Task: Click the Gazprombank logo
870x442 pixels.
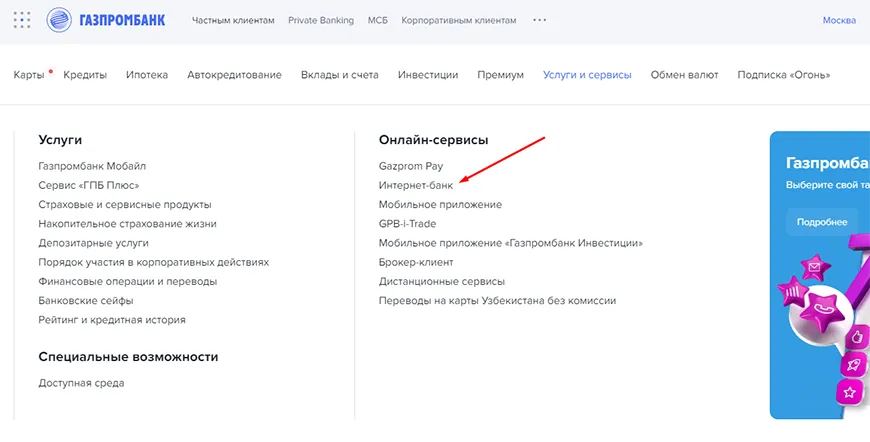Action: [107, 20]
